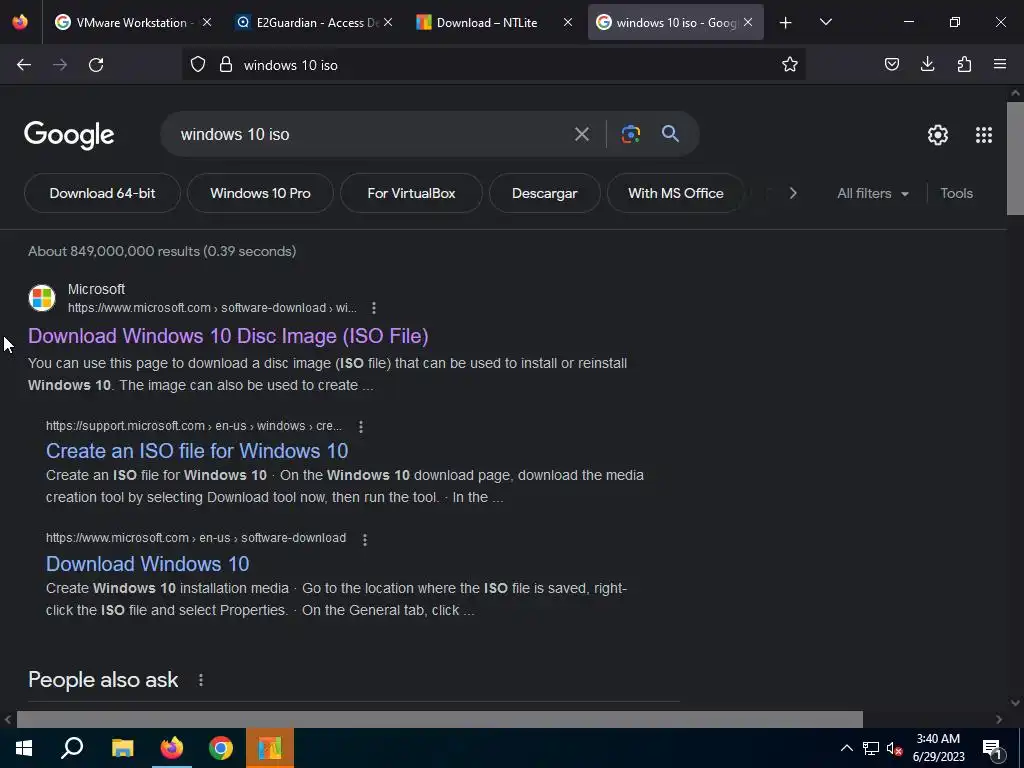Click the Microsoft favicon logo

coord(42,298)
